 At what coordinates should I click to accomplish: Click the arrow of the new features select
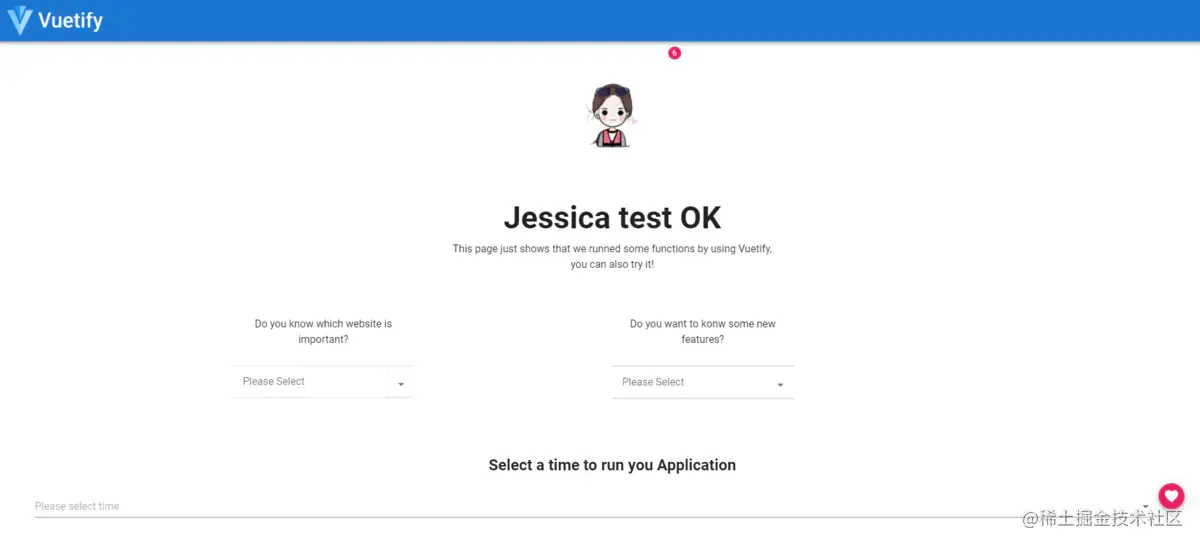[x=781, y=385]
